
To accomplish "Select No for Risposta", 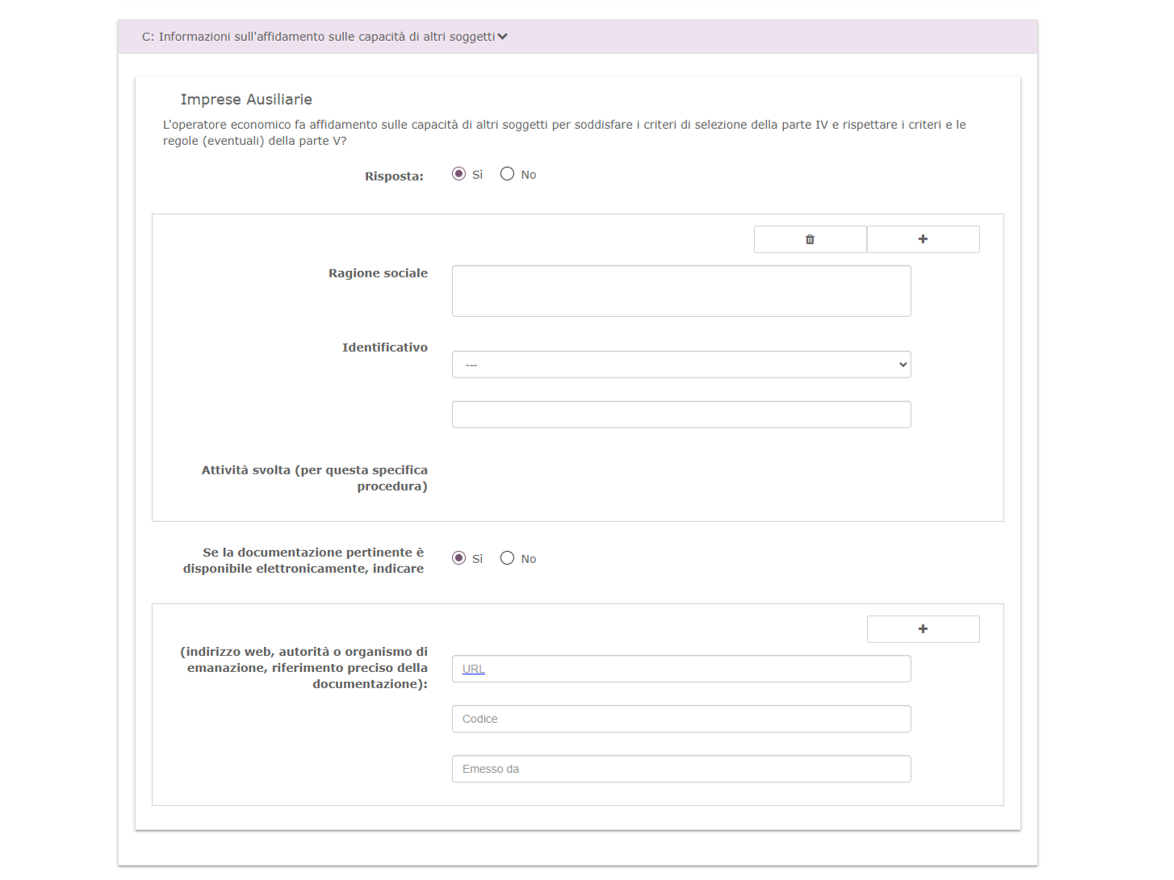I will 507,174.
